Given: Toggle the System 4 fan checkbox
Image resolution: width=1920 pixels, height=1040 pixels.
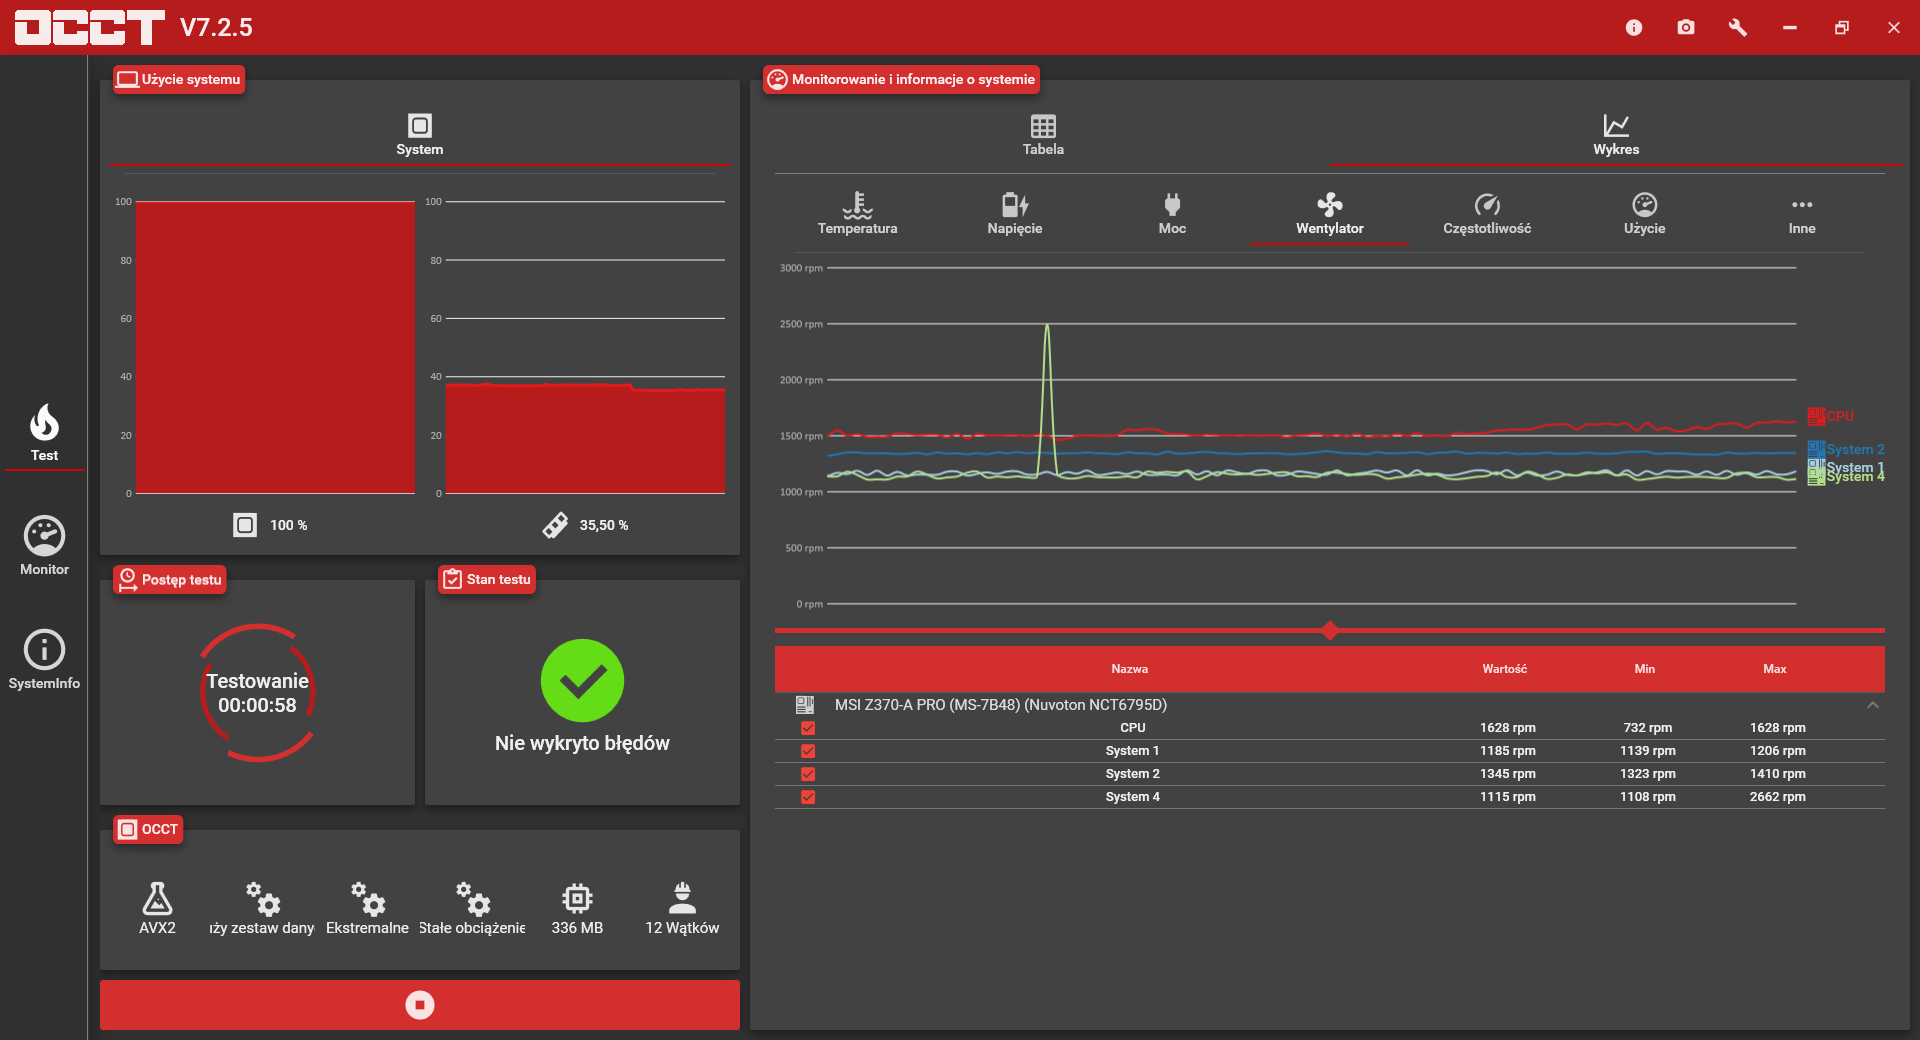Looking at the screenshot, I should click(808, 797).
